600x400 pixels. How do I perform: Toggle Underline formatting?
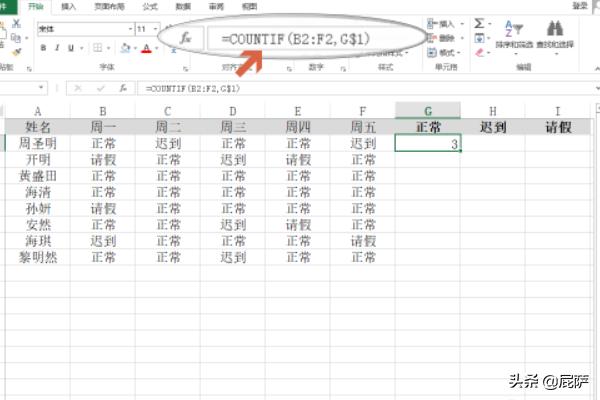click(71, 47)
